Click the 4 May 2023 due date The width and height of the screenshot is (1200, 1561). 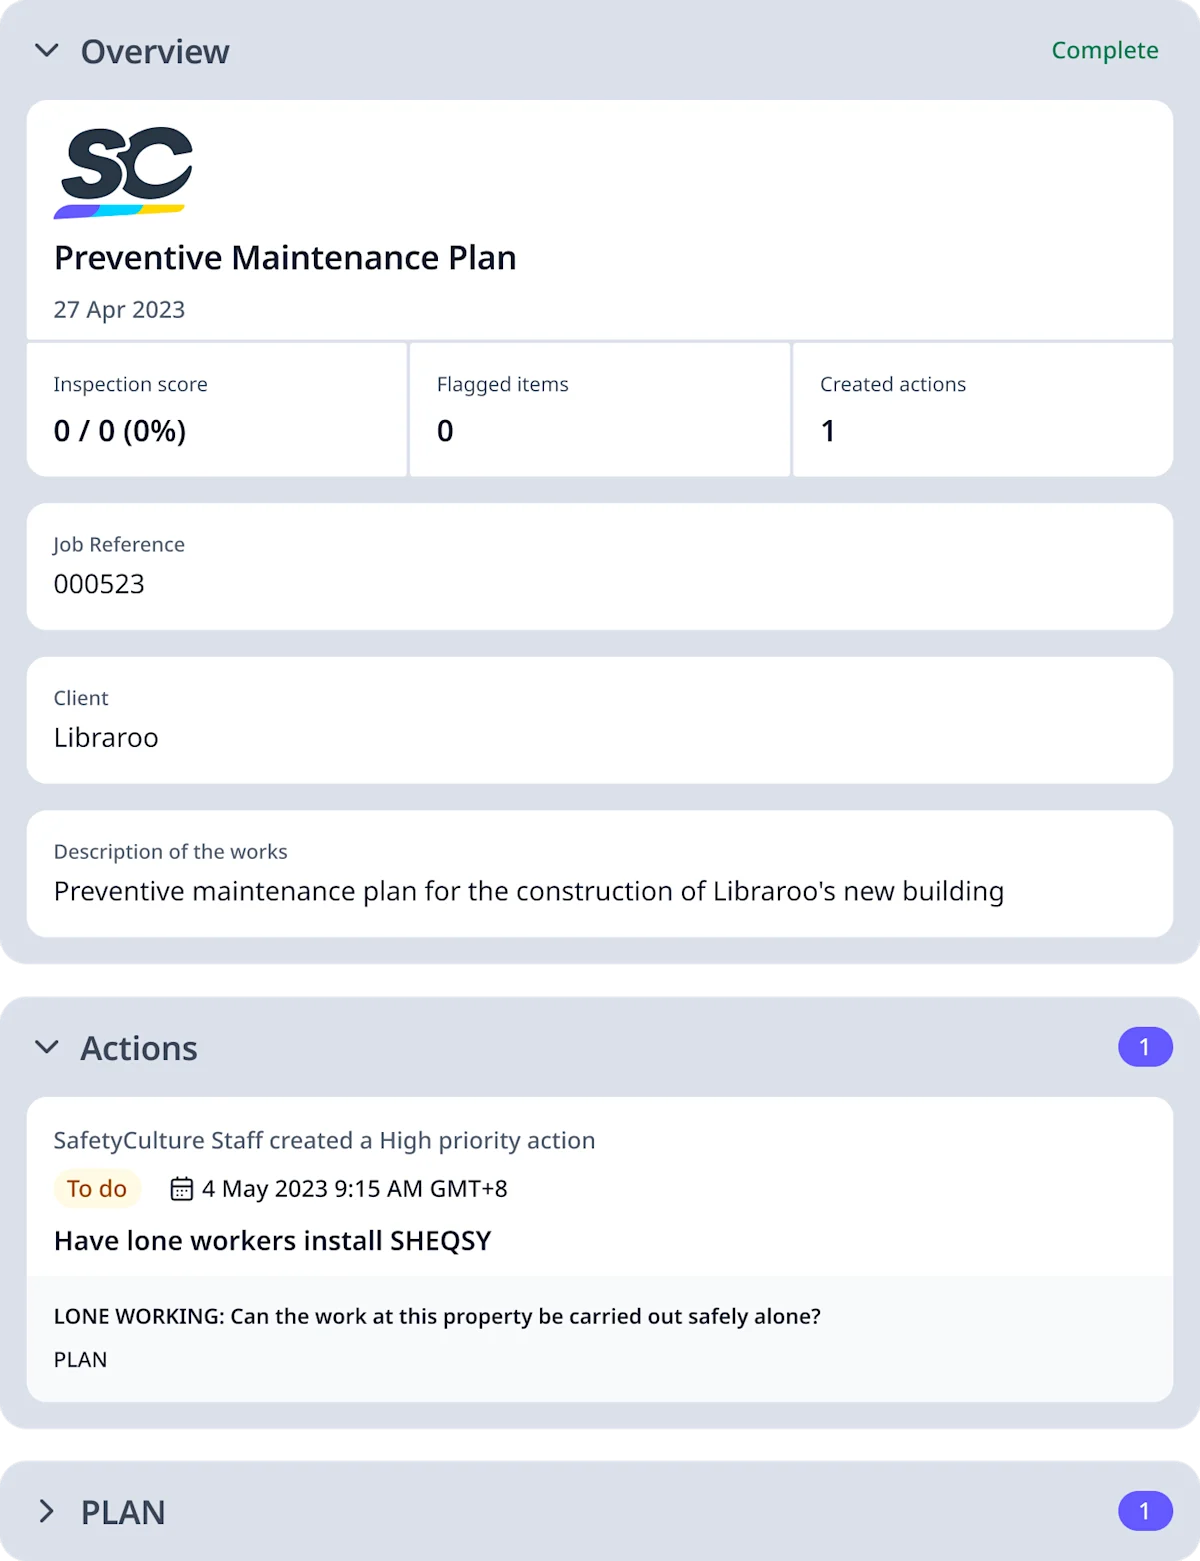[355, 1188]
